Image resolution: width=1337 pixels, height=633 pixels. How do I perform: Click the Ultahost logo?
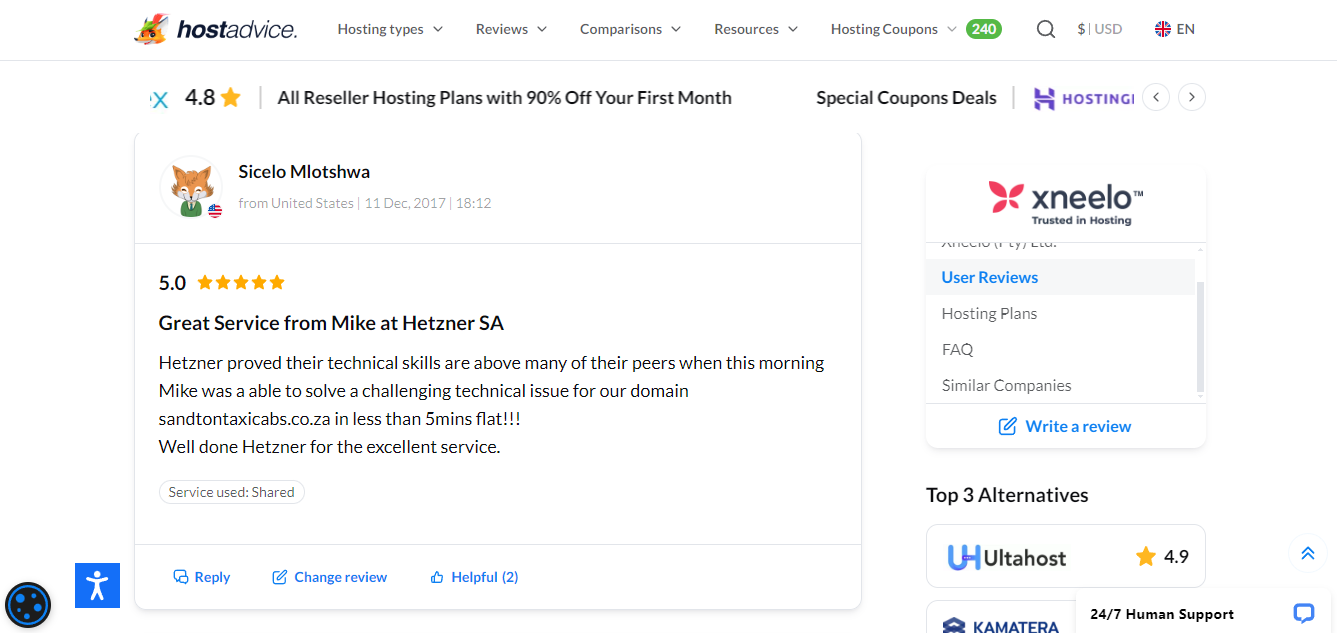(1007, 557)
